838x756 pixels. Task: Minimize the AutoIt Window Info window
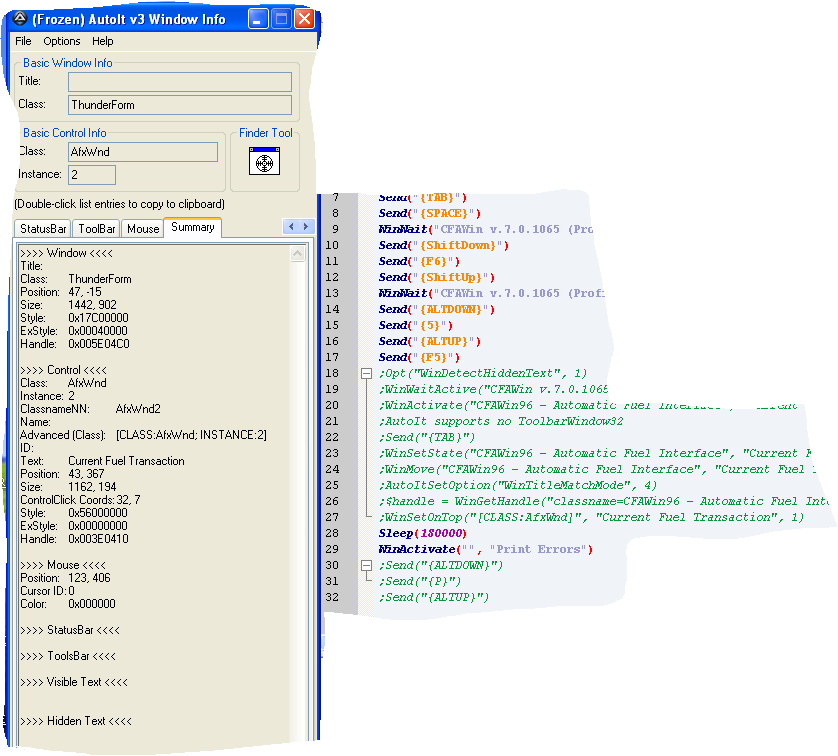(258, 19)
